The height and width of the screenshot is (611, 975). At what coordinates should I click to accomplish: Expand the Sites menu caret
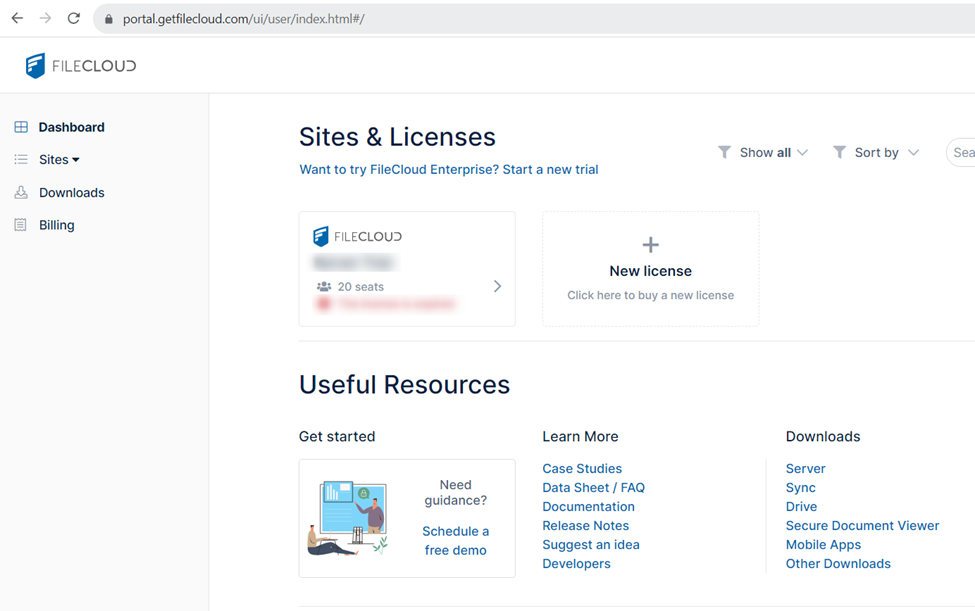[x=76, y=160]
